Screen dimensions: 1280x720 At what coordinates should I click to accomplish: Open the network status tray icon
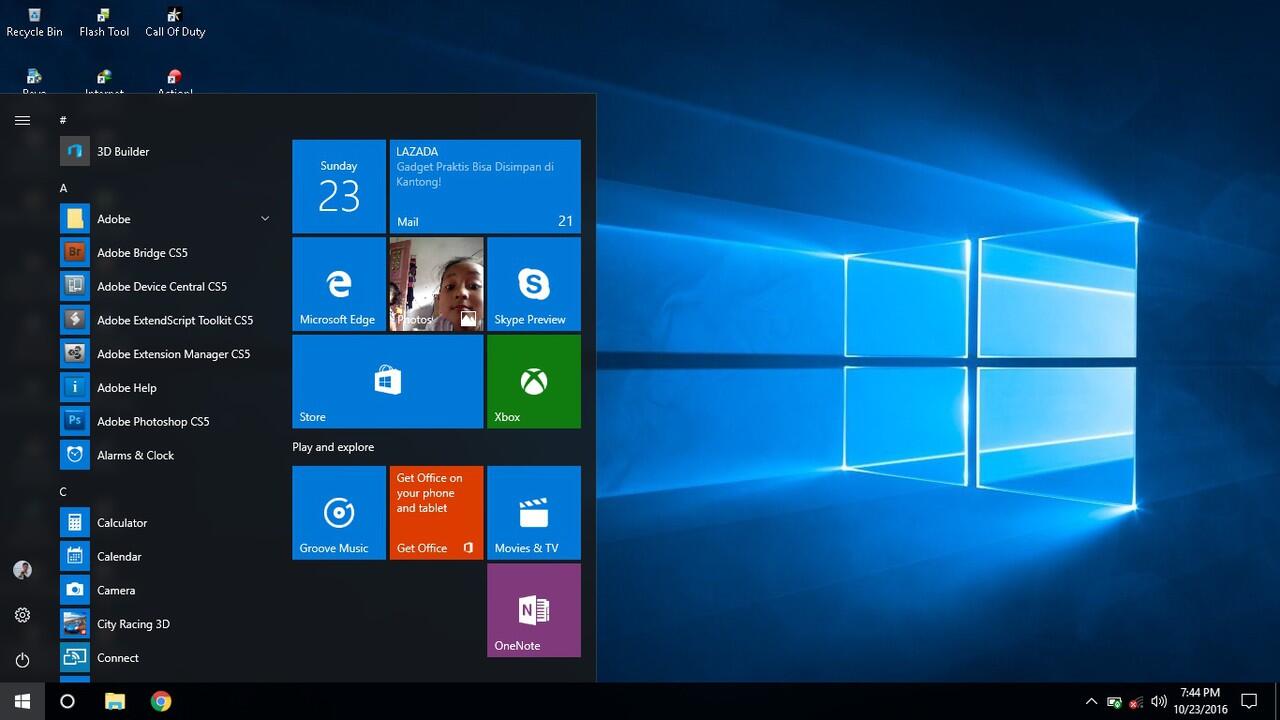tap(1136, 702)
